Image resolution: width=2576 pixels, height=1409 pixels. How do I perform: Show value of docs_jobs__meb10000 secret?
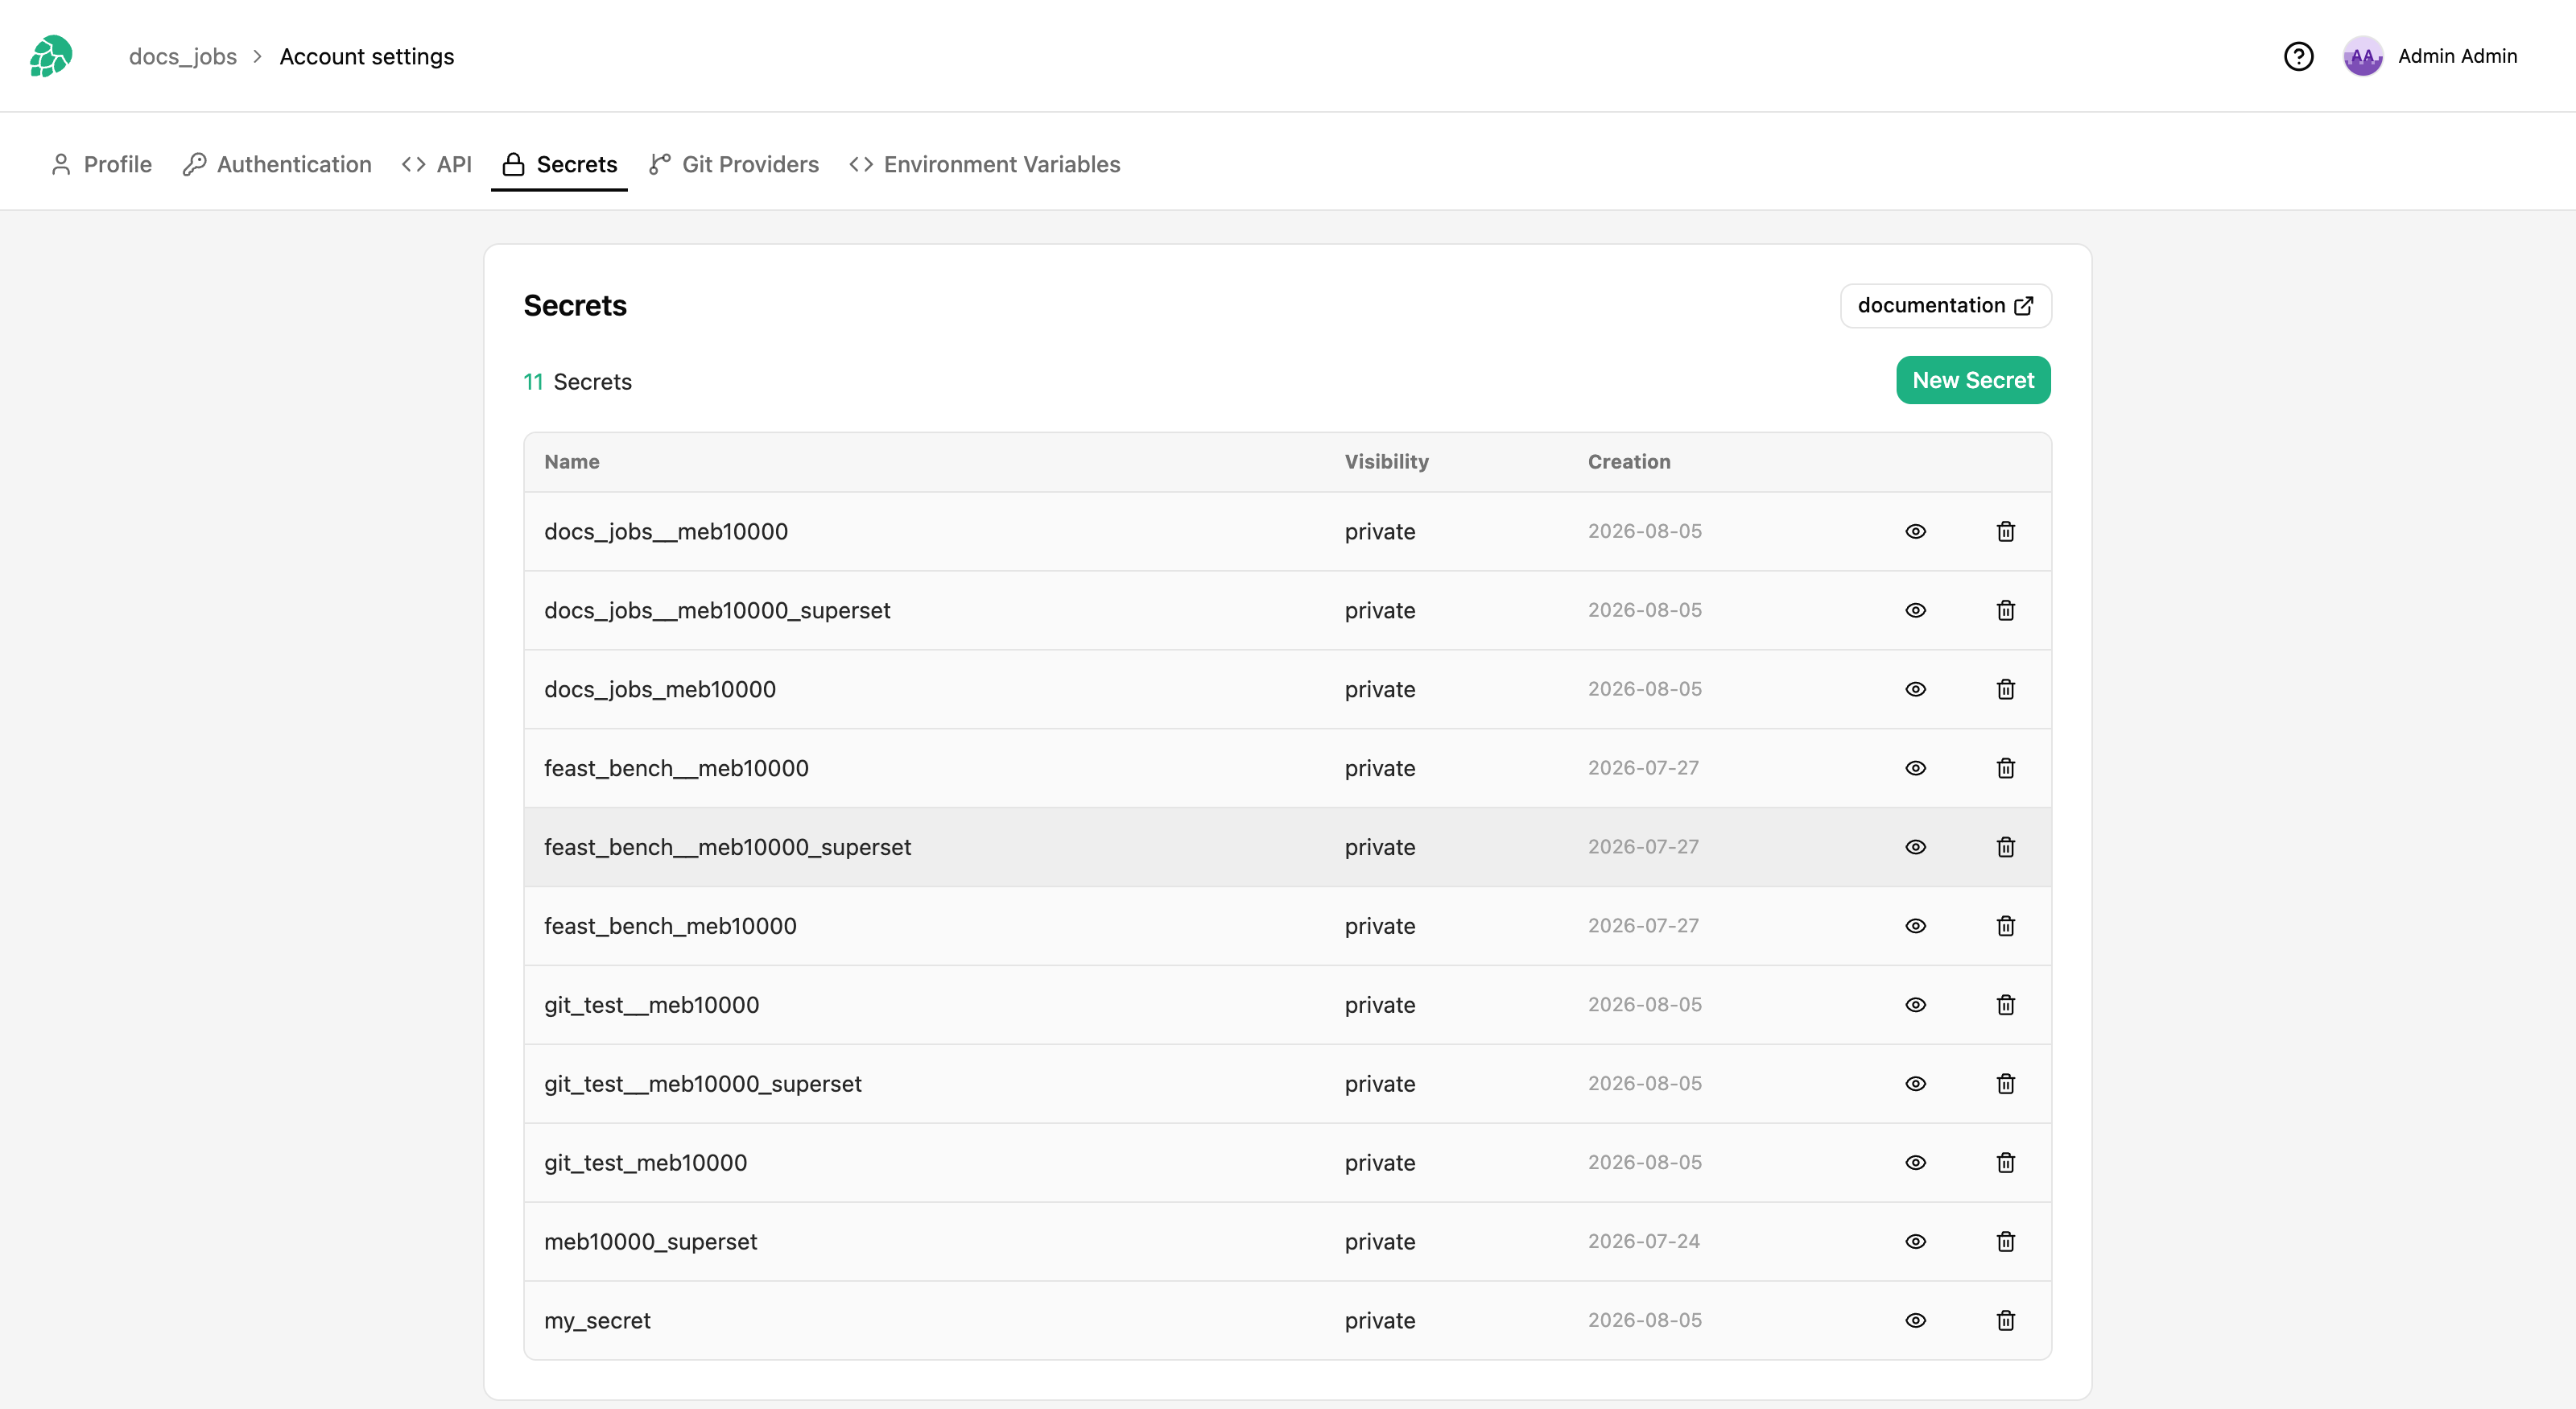(x=1916, y=531)
